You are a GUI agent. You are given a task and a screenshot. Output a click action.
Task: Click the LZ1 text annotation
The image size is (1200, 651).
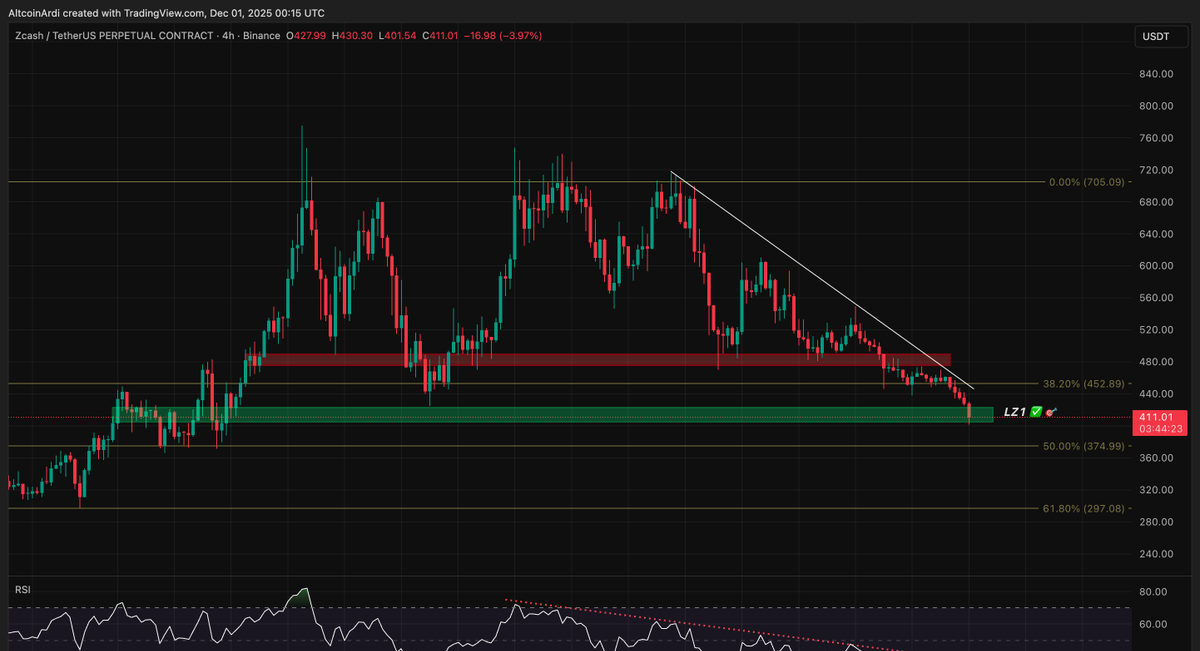(1015, 411)
